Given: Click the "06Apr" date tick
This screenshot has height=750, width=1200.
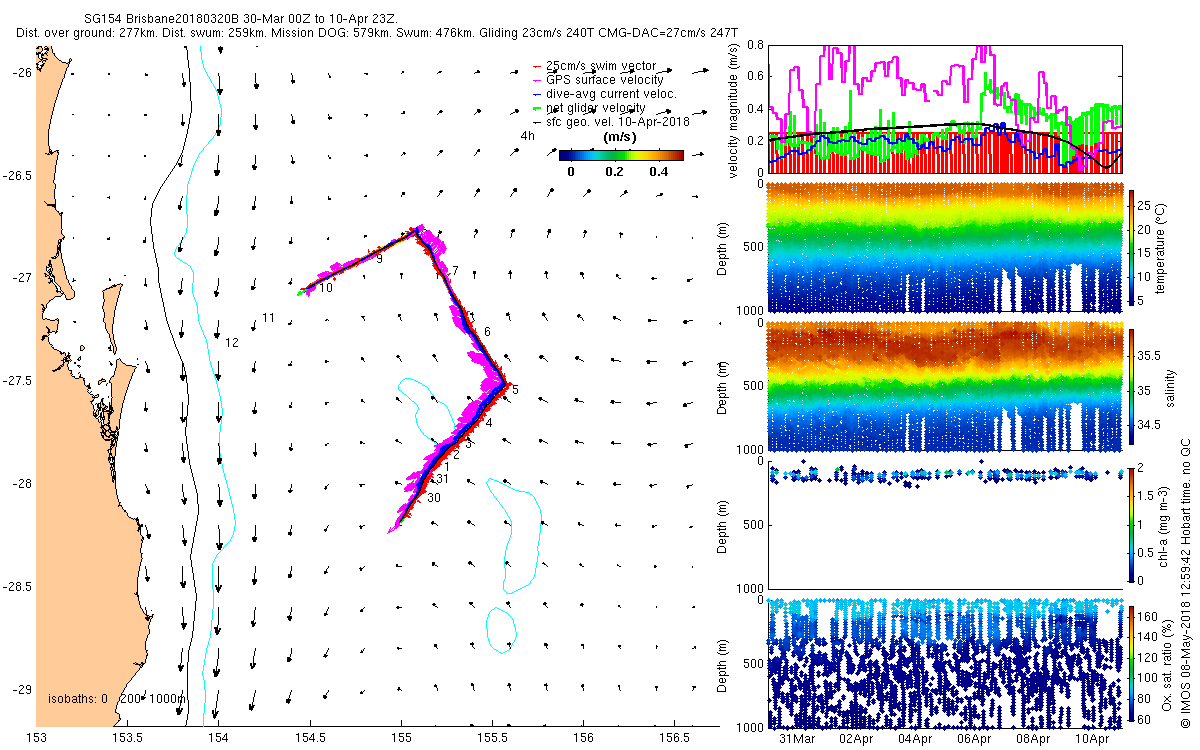Looking at the screenshot, I should tap(974, 740).
